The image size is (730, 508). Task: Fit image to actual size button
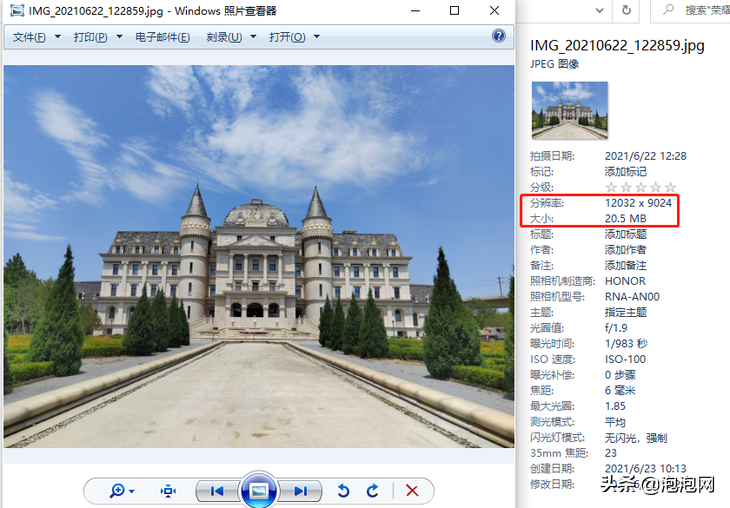[168, 491]
